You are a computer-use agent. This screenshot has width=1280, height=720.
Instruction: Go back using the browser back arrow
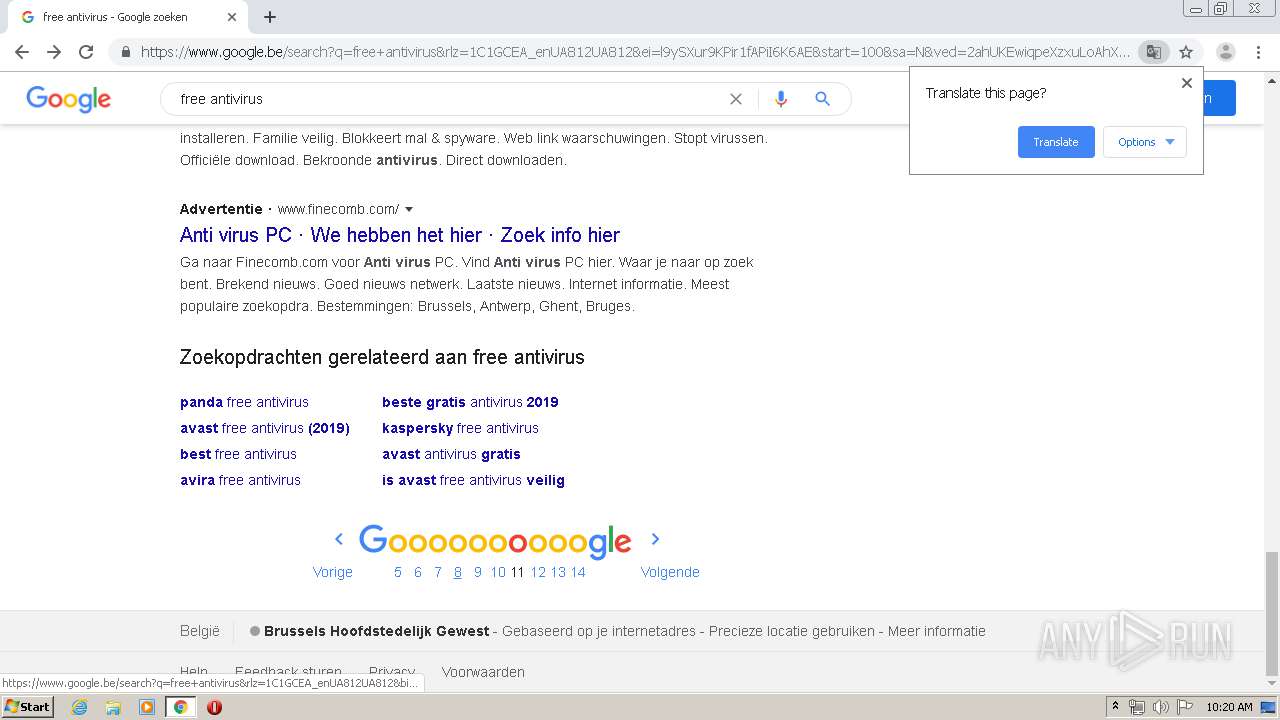point(22,52)
